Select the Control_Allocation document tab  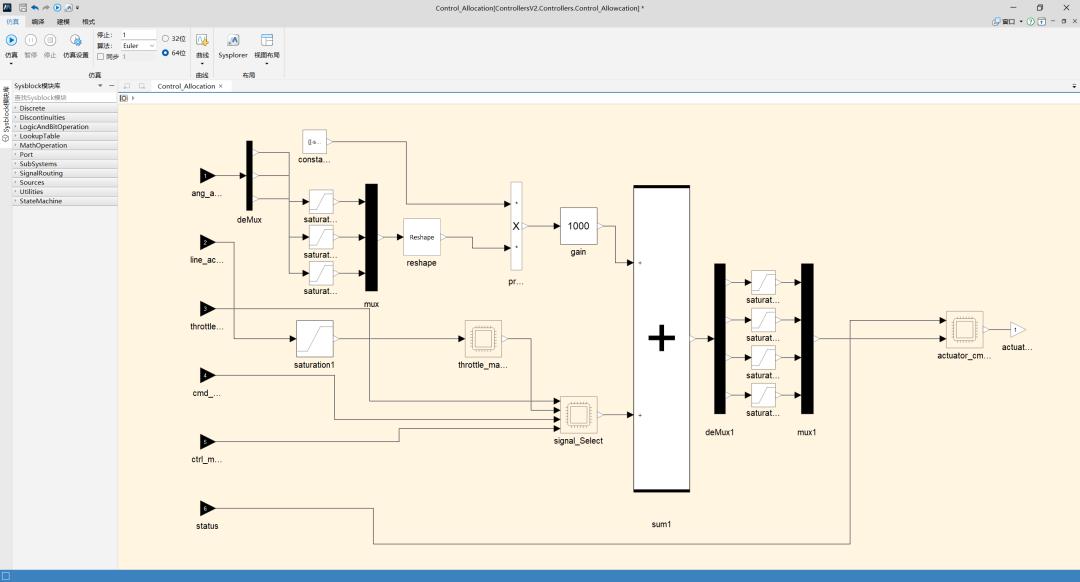[186, 86]
